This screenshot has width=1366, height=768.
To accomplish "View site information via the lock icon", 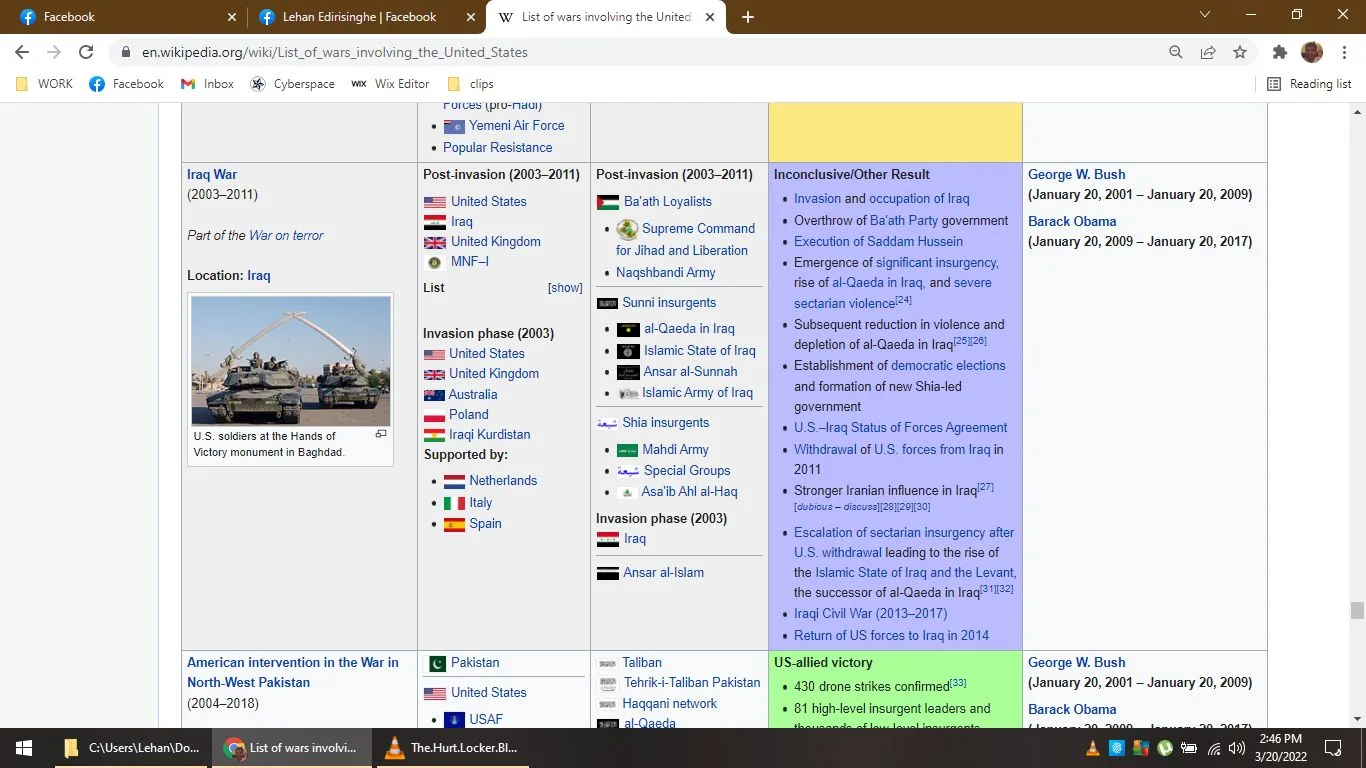I will 125,52.
